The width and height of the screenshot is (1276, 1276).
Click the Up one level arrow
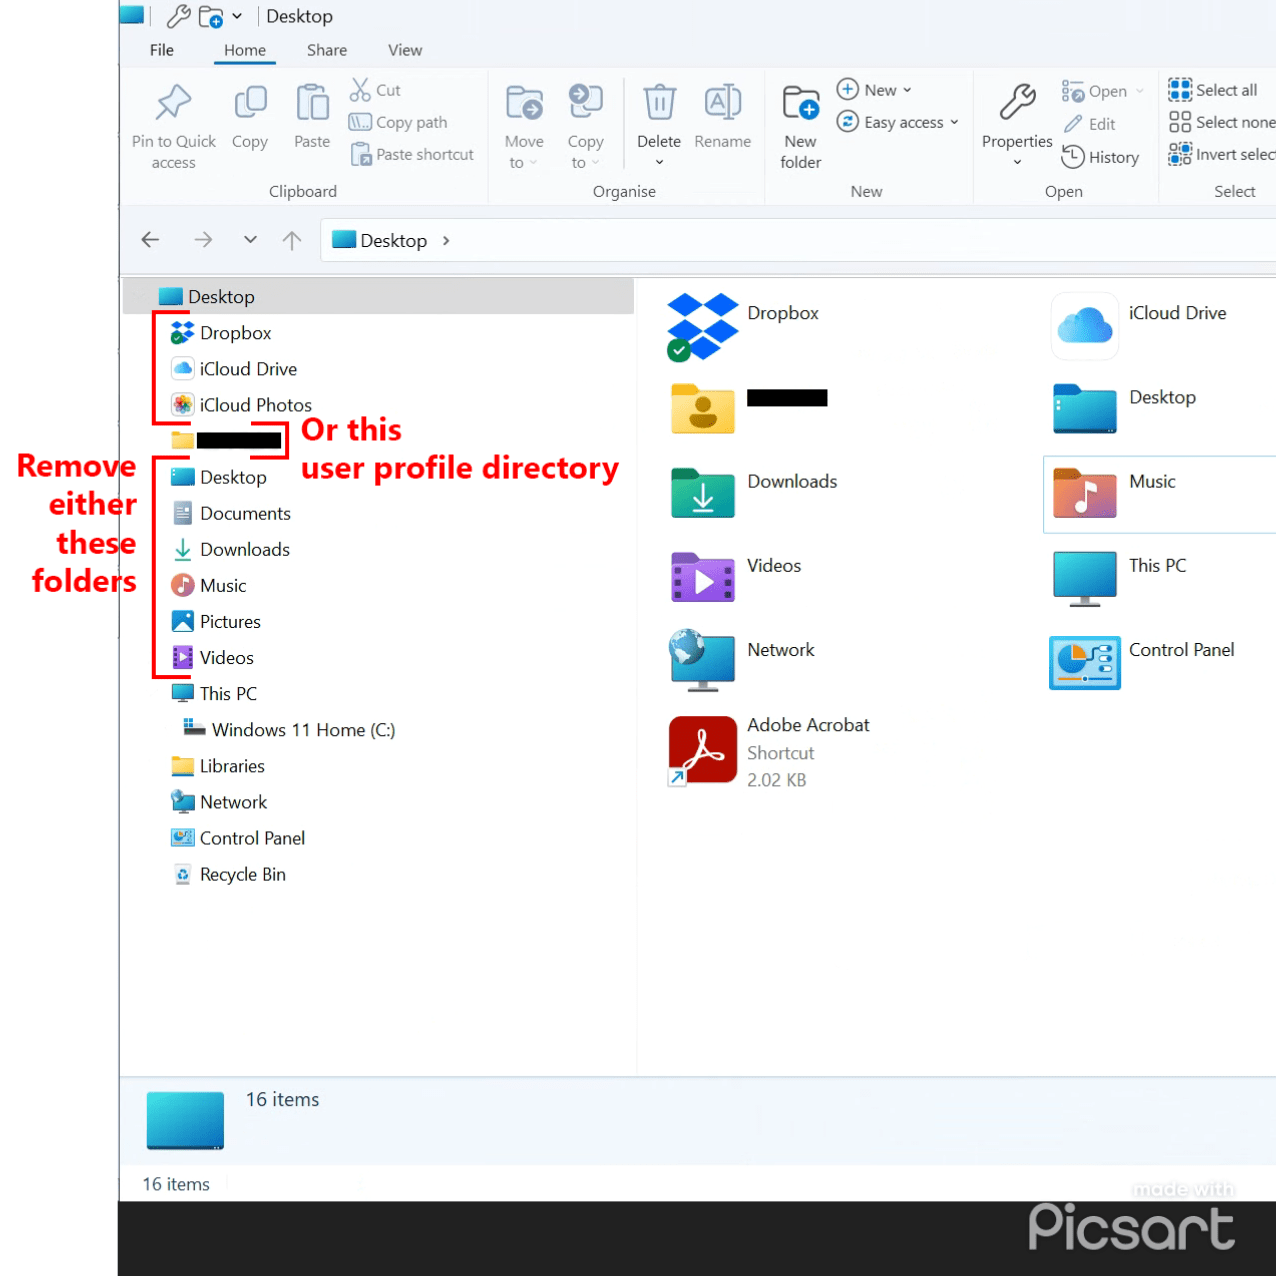292,240
